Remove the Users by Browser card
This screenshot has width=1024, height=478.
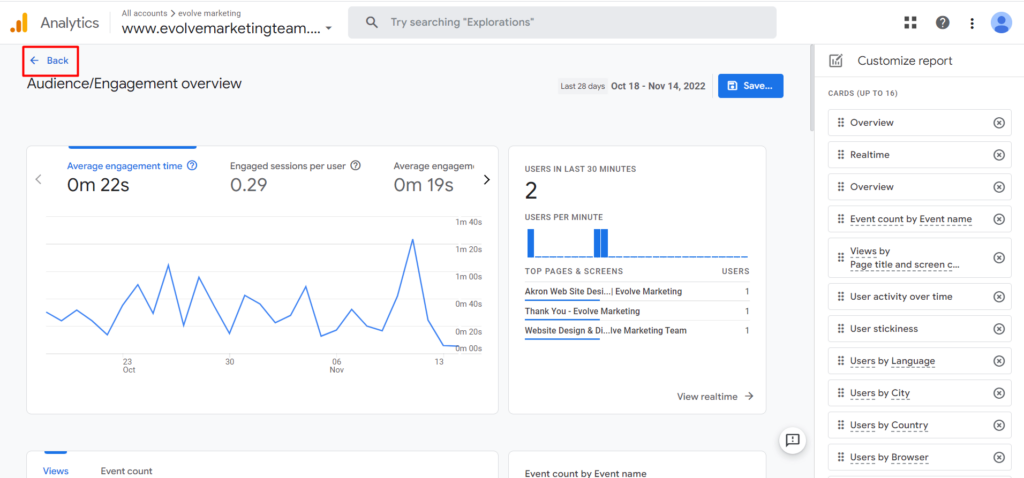coord(999,457)
